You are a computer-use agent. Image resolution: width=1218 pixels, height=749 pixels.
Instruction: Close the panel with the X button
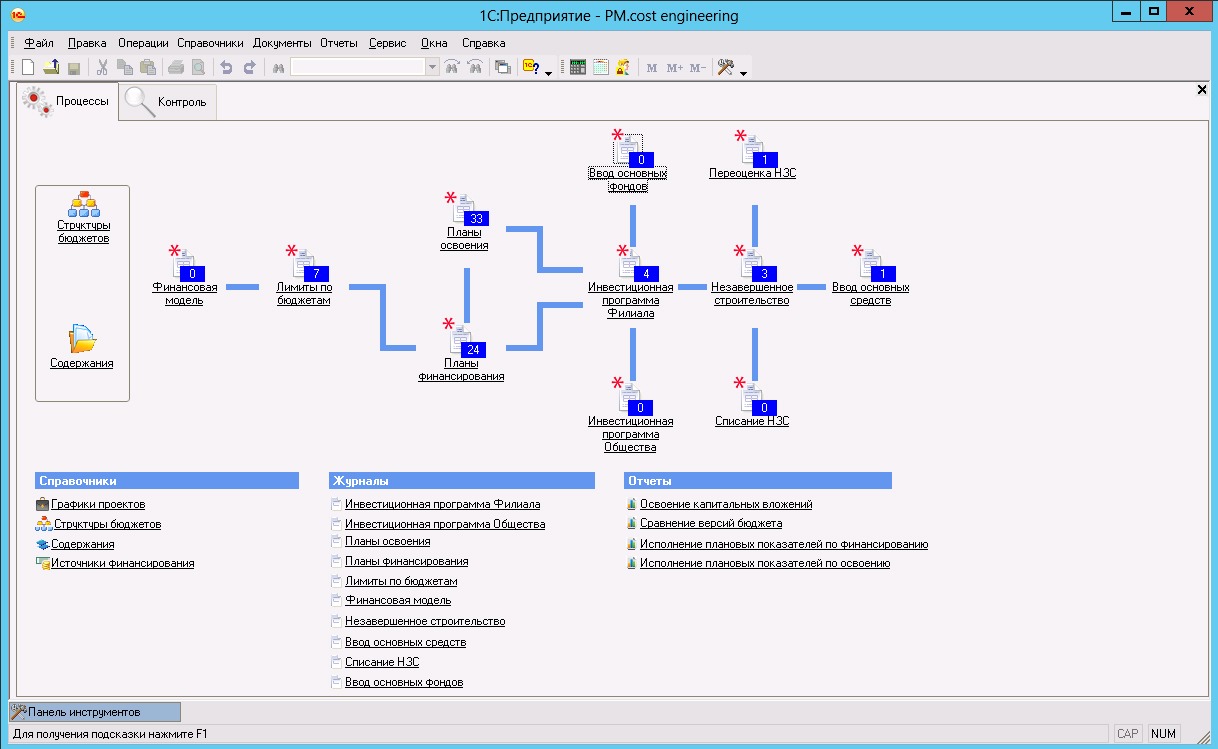(1202, 90)
